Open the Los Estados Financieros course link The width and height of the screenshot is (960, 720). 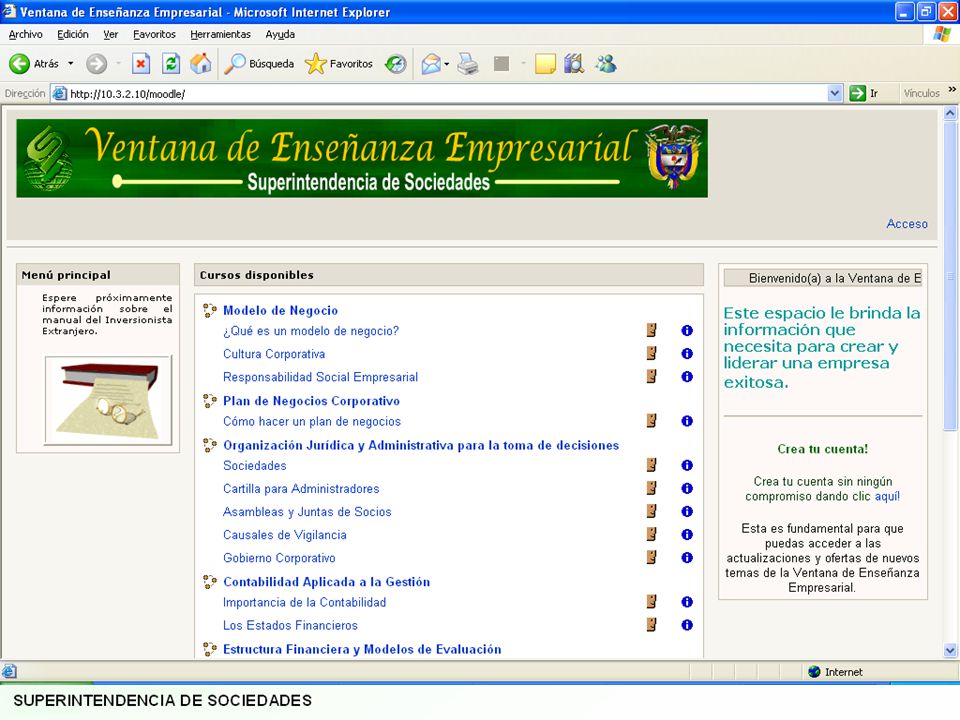(x=290, y=625)
